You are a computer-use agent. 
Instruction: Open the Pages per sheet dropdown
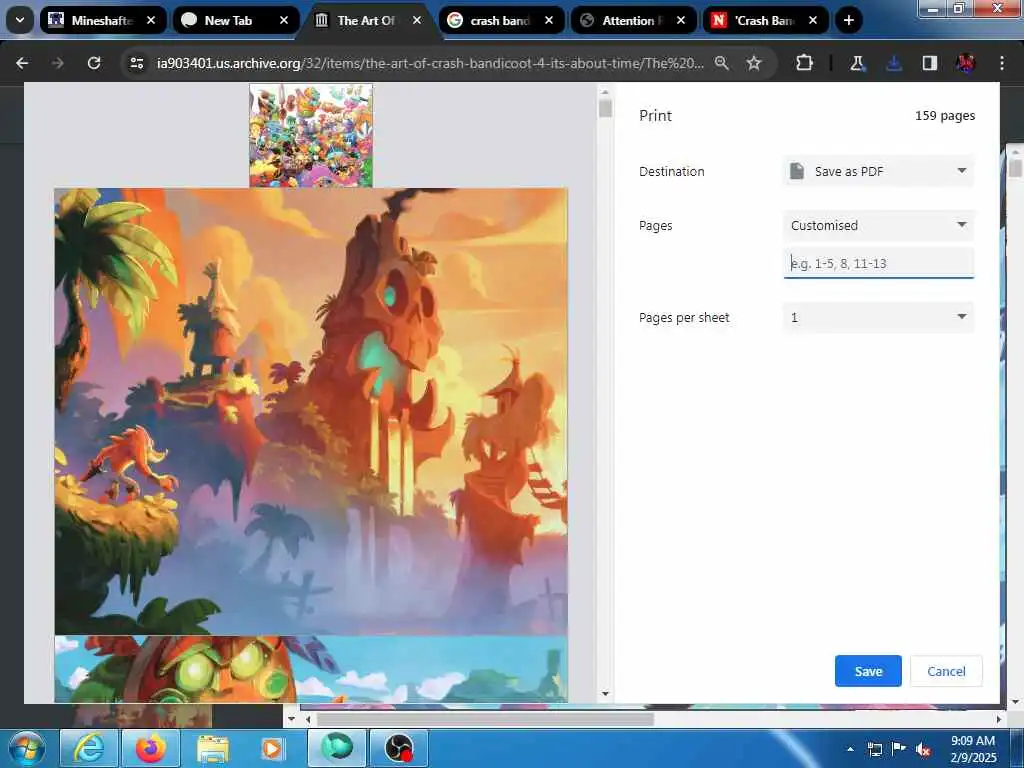tap(878, 317)
